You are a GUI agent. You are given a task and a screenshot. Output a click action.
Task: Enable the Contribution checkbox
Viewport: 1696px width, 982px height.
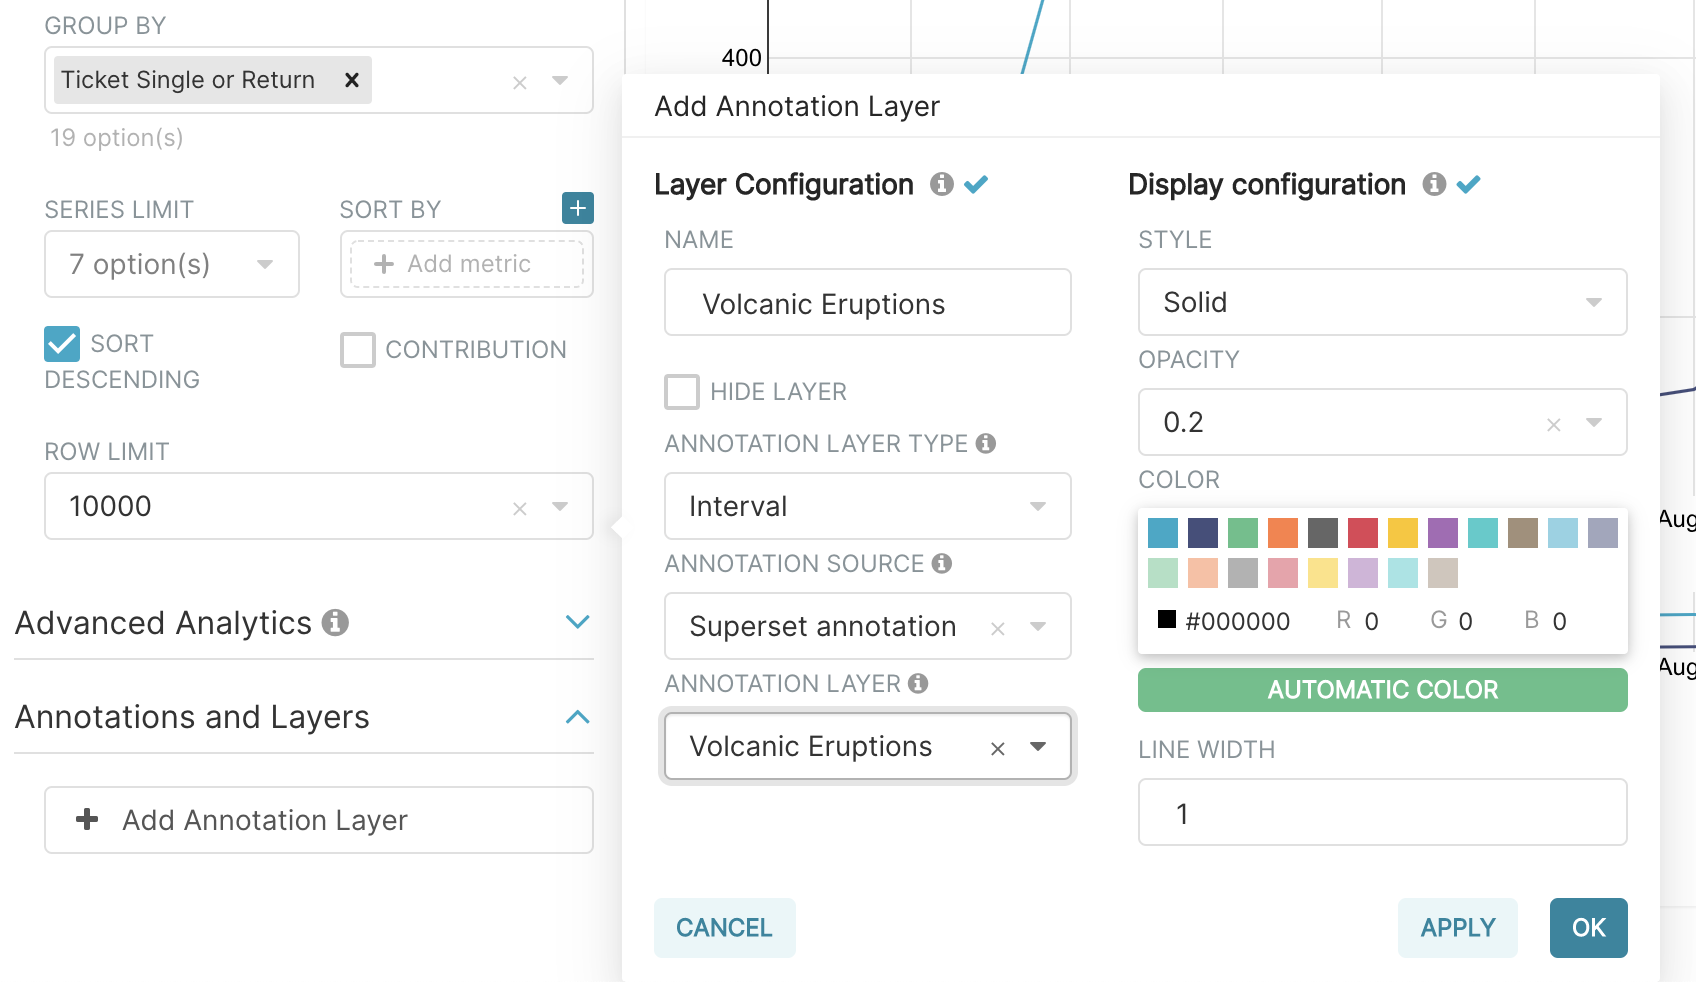pos(358,350)
